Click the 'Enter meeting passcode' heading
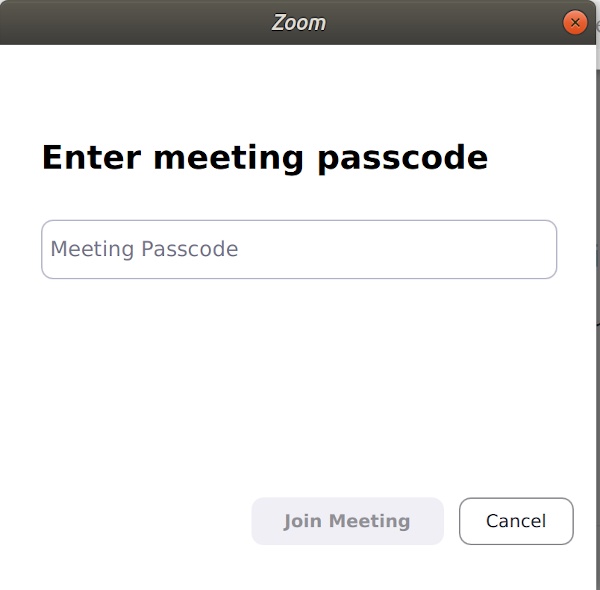The height and width of the screenshot is (590, 600). pyautogui.click(x=265, y=158)
